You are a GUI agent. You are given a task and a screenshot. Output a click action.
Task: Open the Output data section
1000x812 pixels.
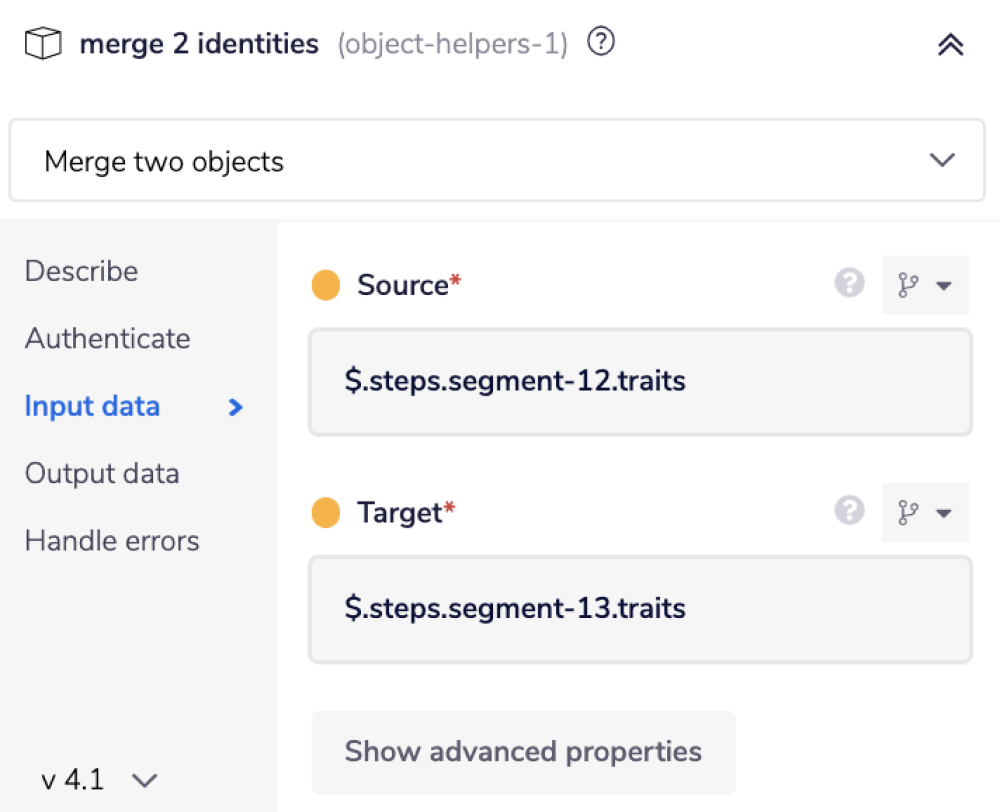click(x=101, y=473)
